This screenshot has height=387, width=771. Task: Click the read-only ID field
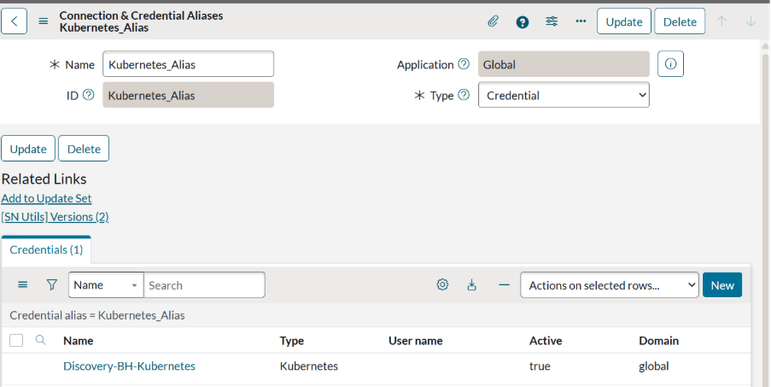188,95
